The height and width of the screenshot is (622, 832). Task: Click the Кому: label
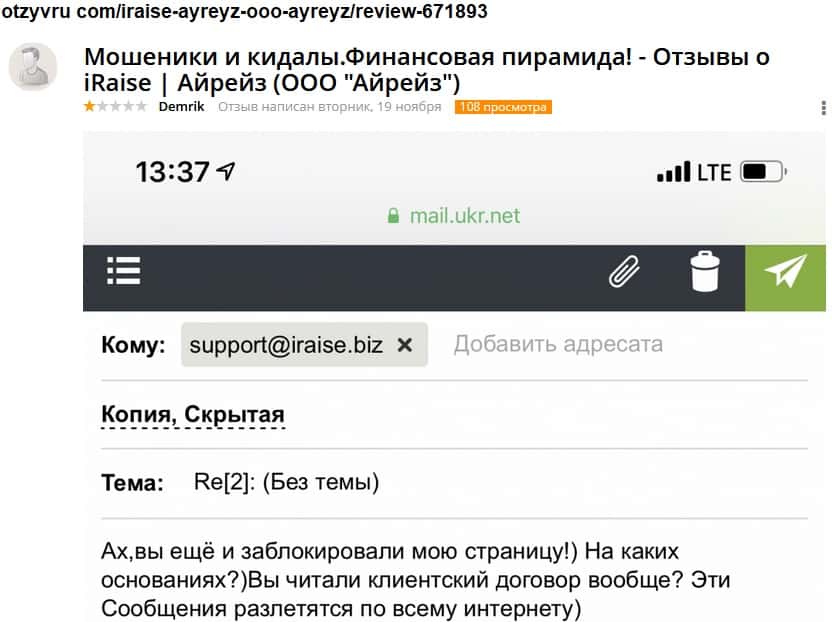pyautogui.click(x=133, y=345)
